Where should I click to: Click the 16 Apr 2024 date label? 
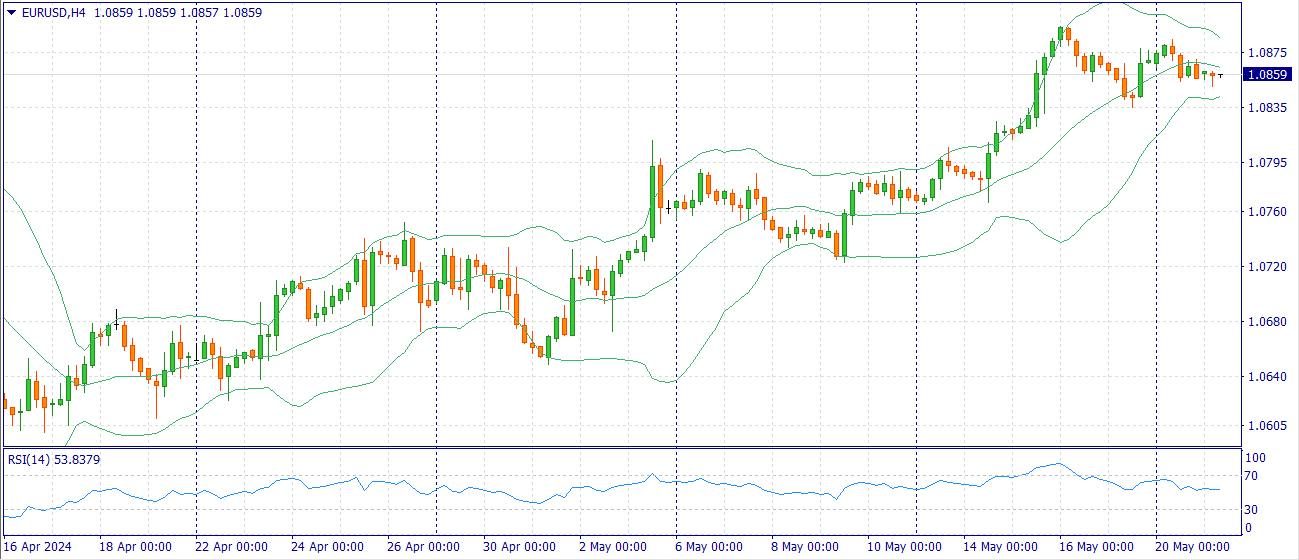38,547
